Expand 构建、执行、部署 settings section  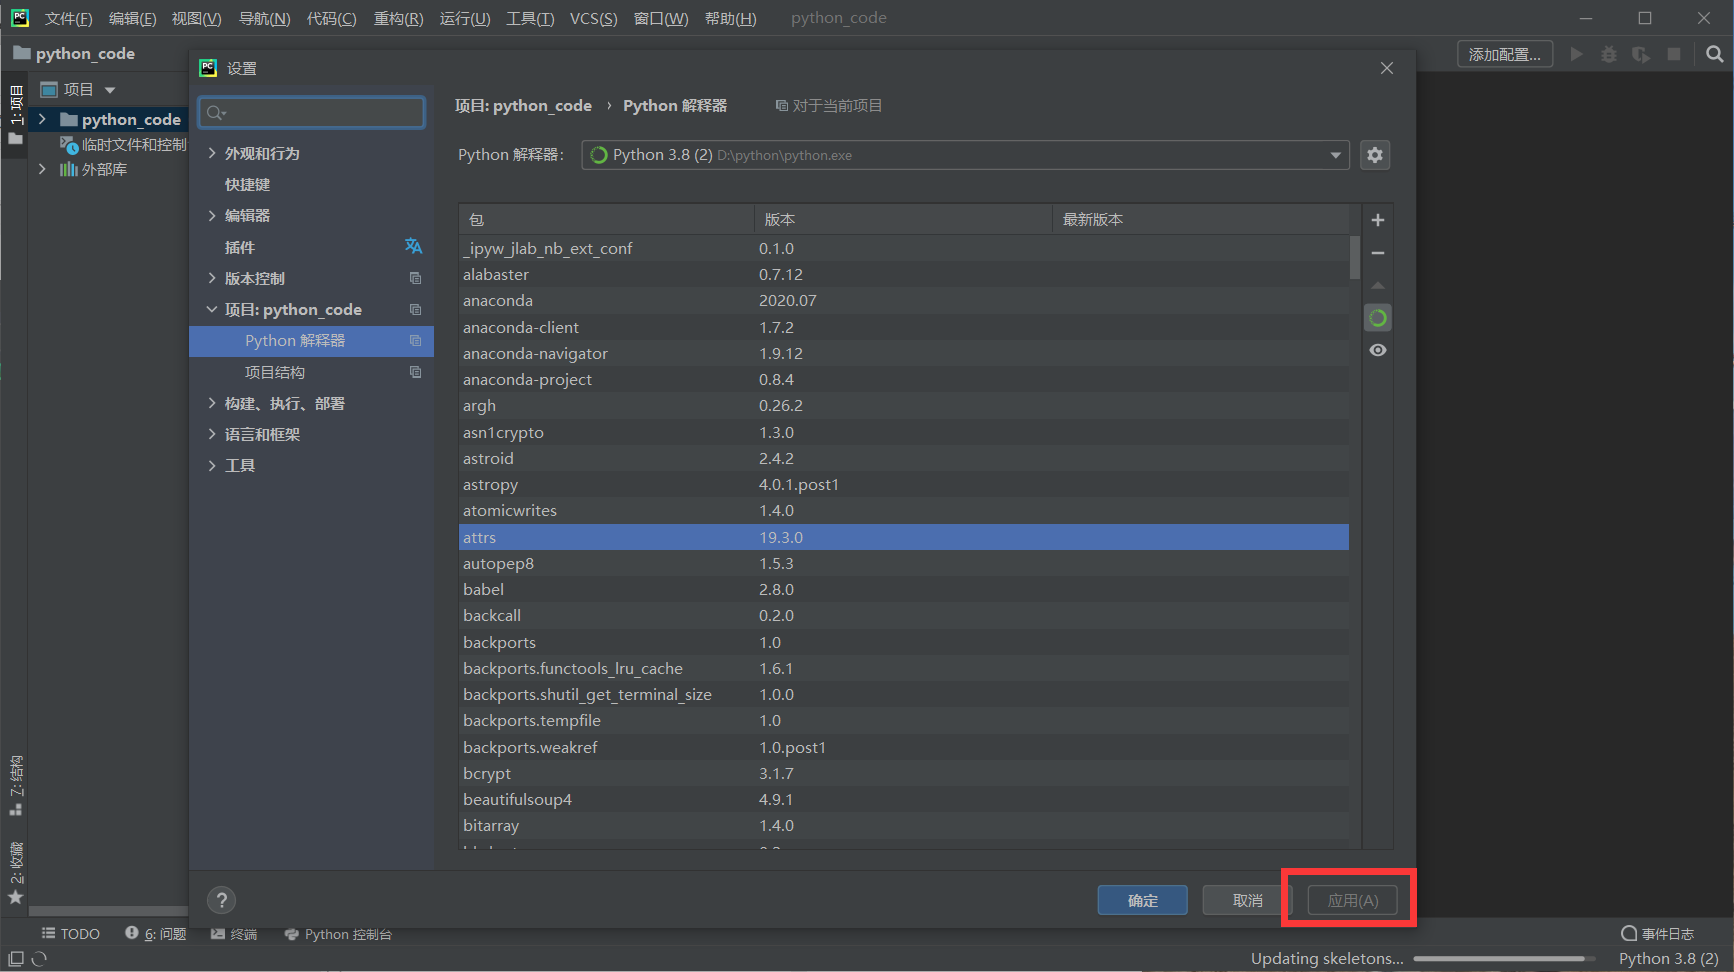[212, 403]
